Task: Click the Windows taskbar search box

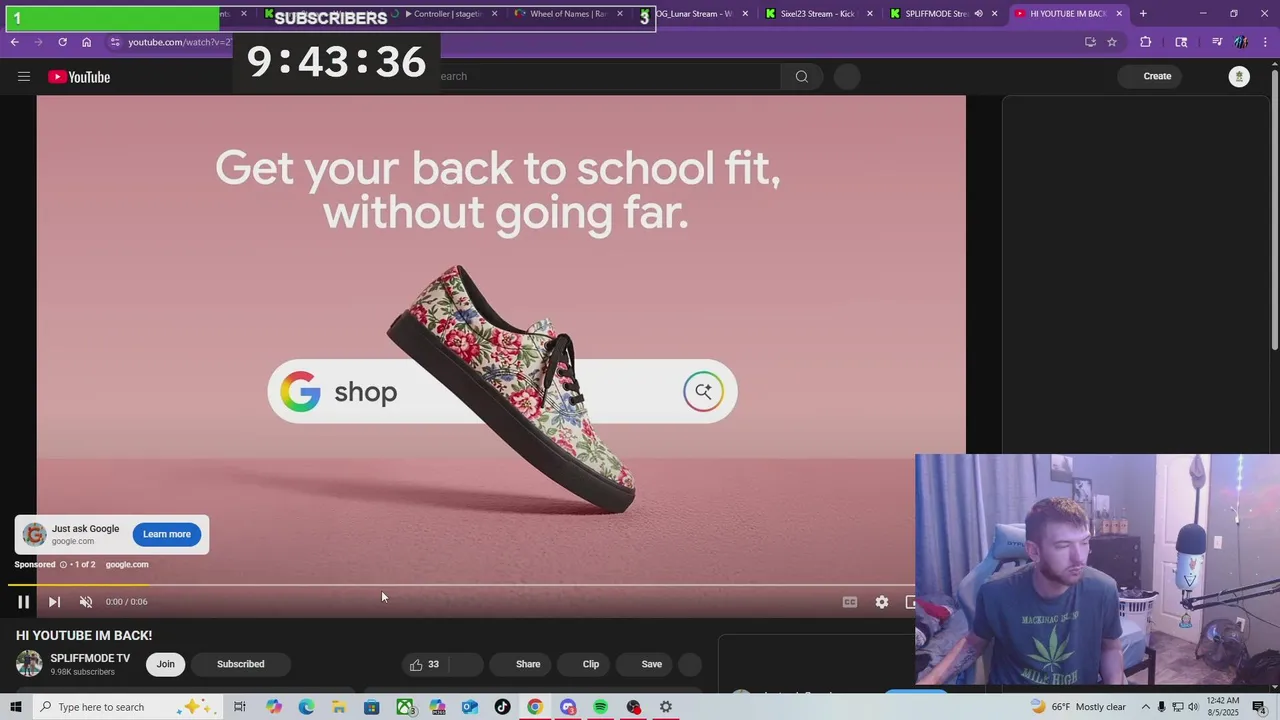Action: click(128, 707)
